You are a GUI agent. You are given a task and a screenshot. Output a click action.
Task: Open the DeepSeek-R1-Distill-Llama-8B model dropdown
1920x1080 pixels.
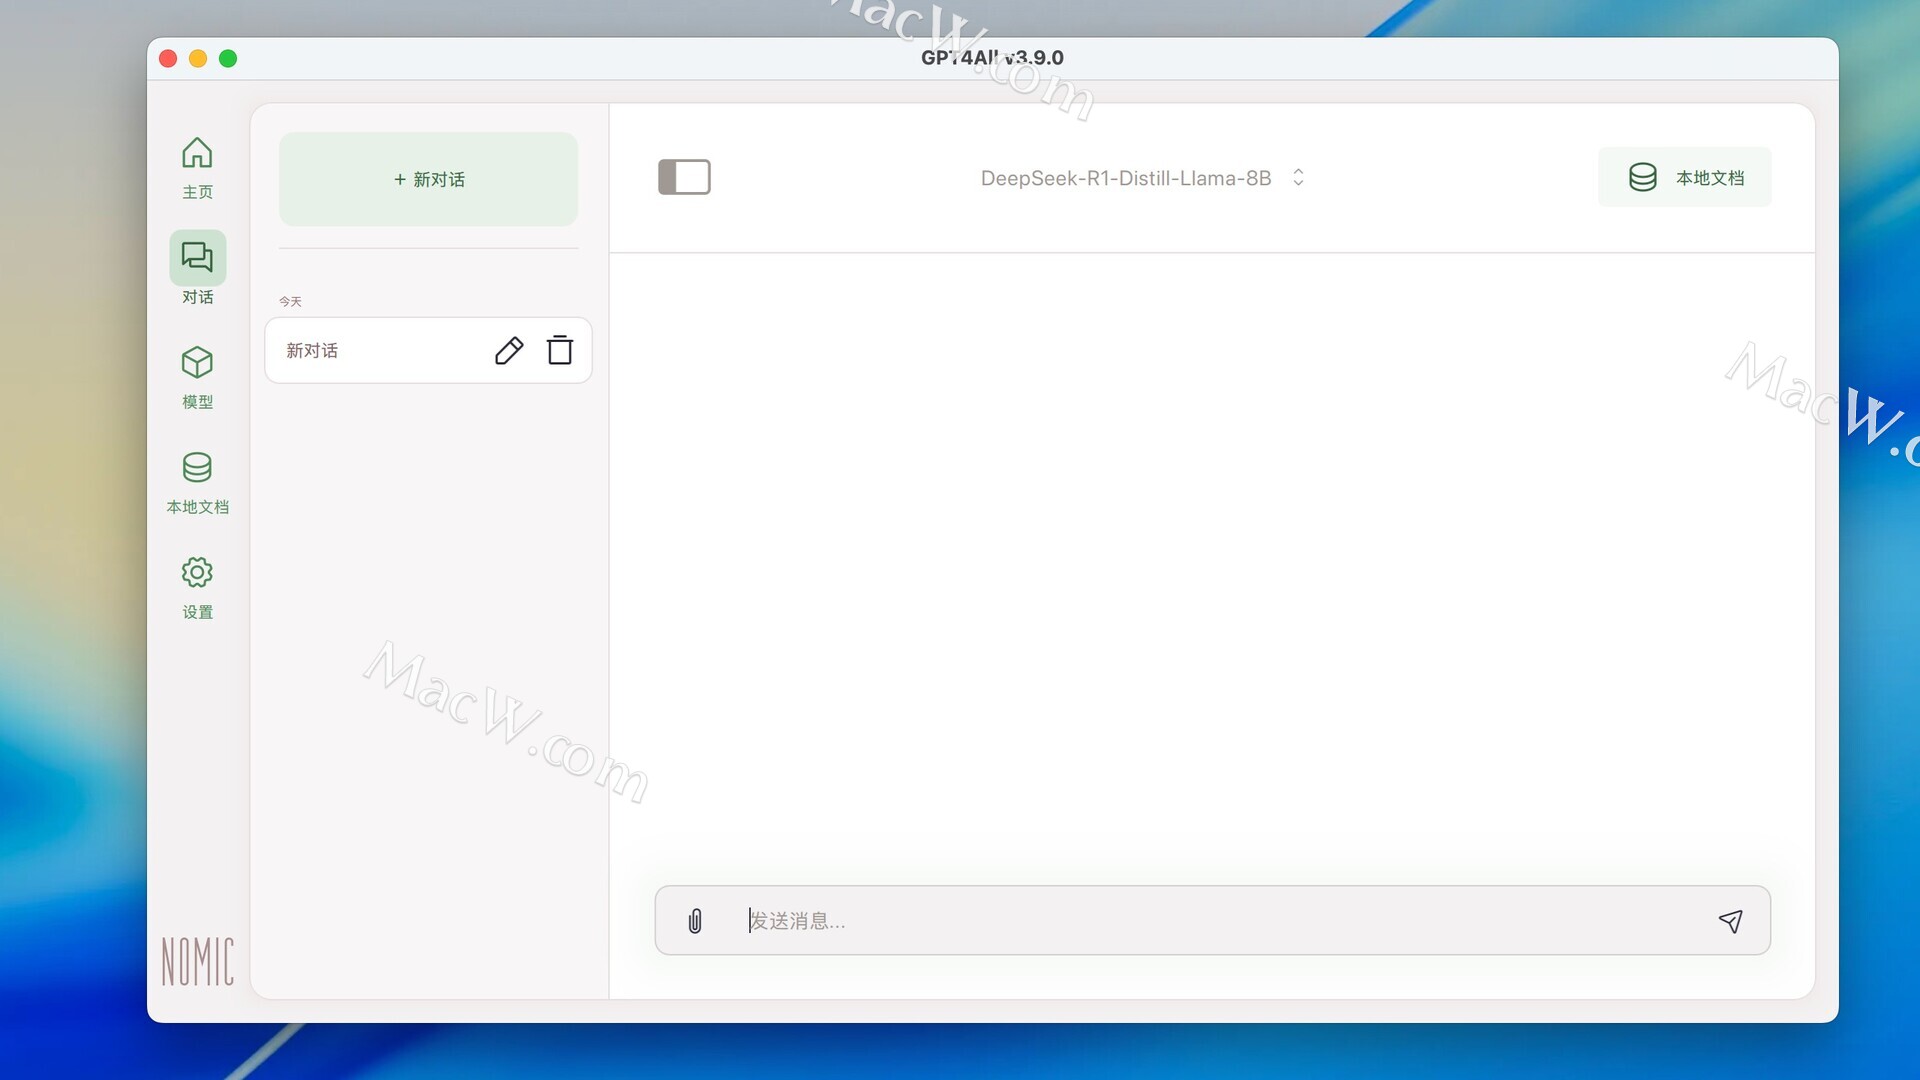click(1142, 178)
